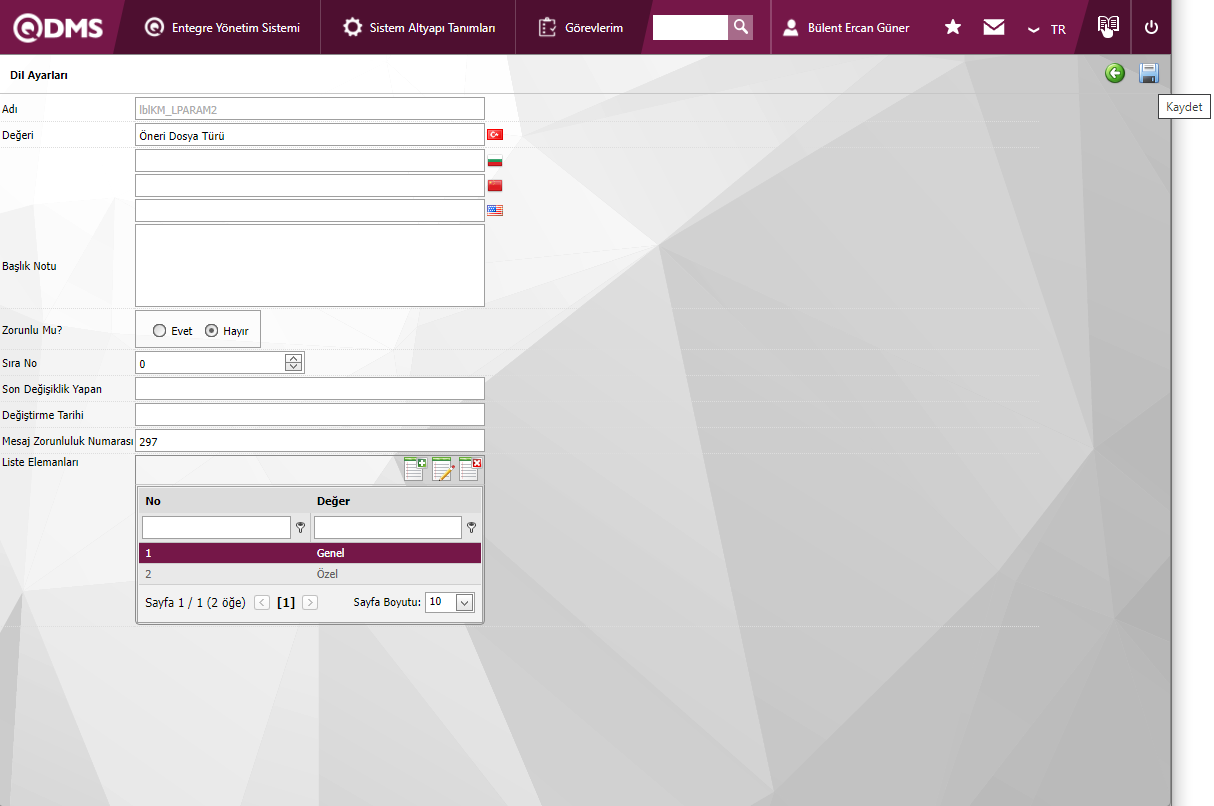Select the Genel list row
1214x806 pixels.
click(x=310, y=553)
